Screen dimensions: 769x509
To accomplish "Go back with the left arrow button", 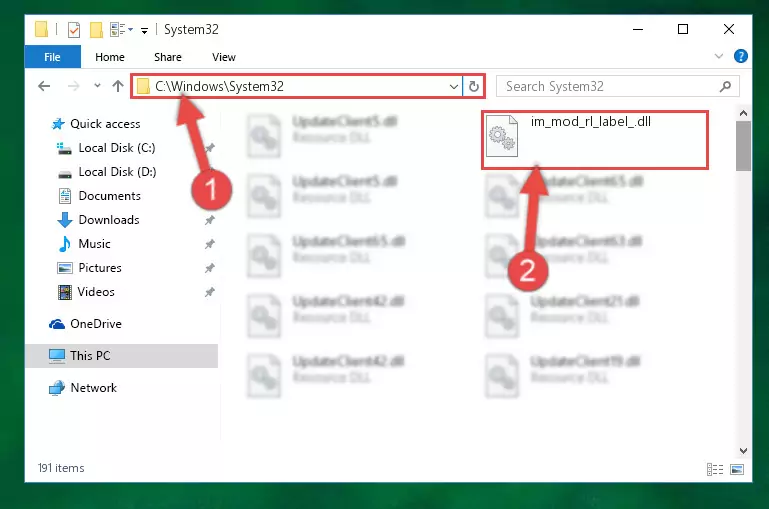I will [44, 86].
